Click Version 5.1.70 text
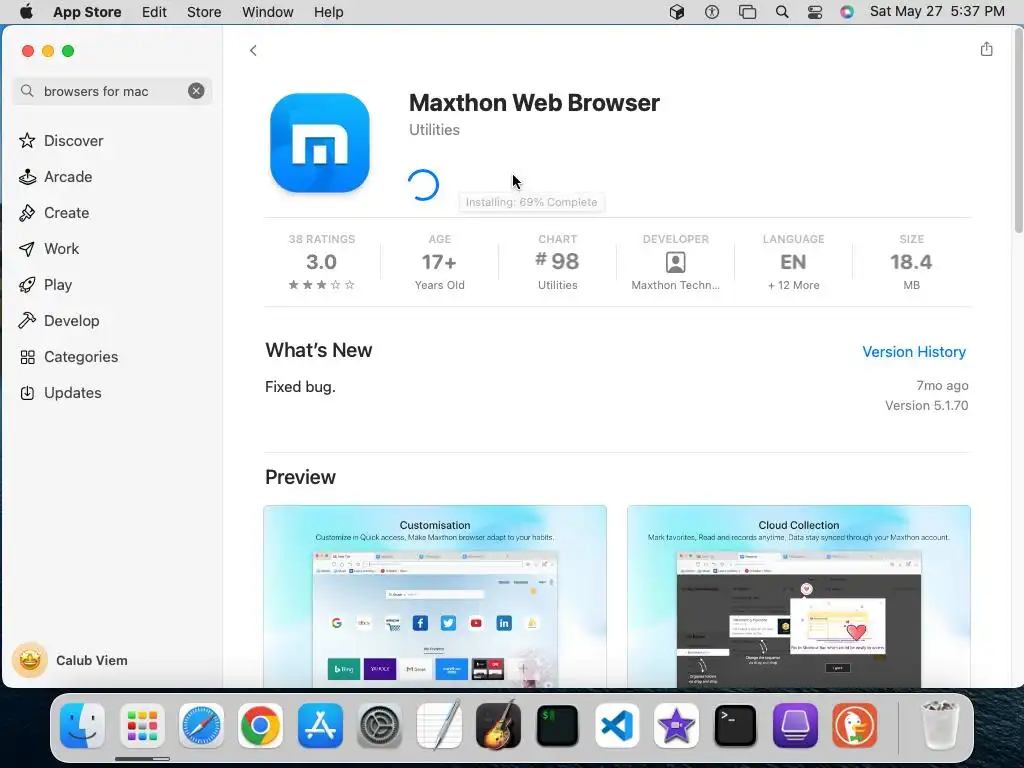Image resolution: width=1024 pixels, height=768 pixels. coord(926,405)
